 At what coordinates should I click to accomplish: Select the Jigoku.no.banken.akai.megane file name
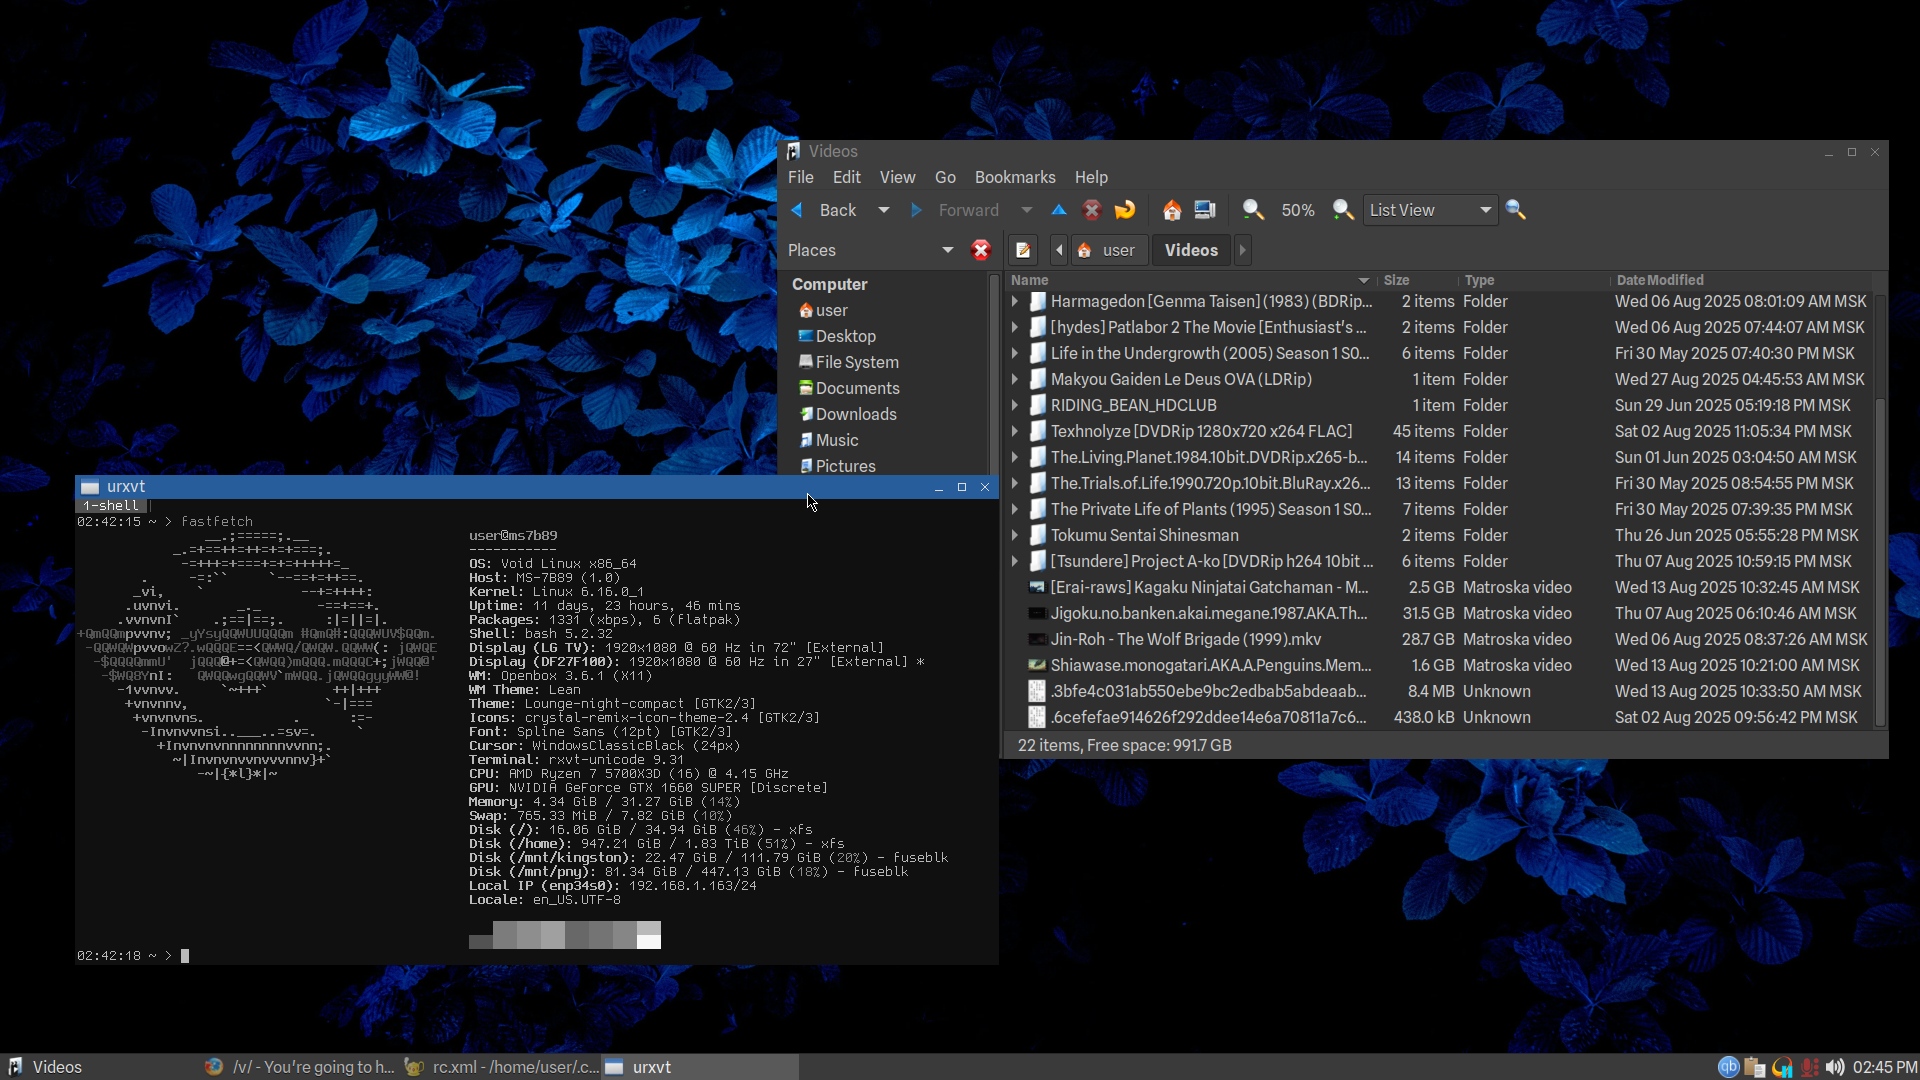[1208, 613]
